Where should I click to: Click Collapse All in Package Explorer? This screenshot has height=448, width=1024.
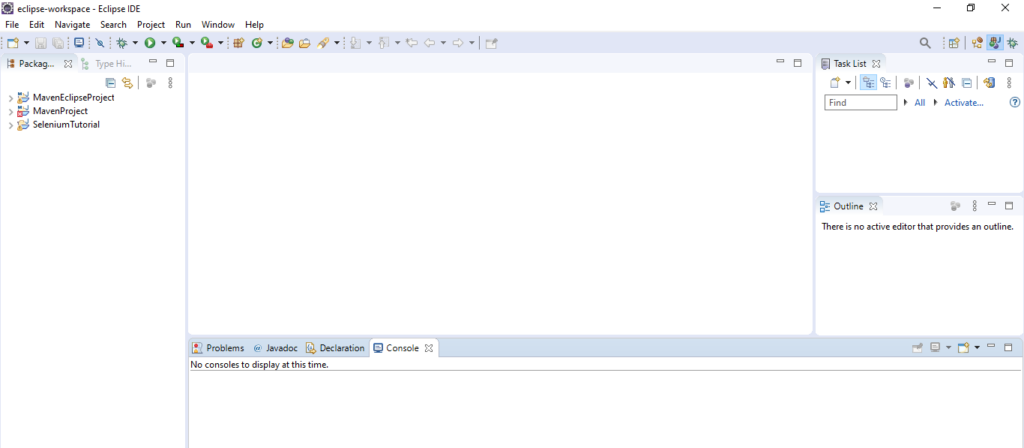point(110,83)
